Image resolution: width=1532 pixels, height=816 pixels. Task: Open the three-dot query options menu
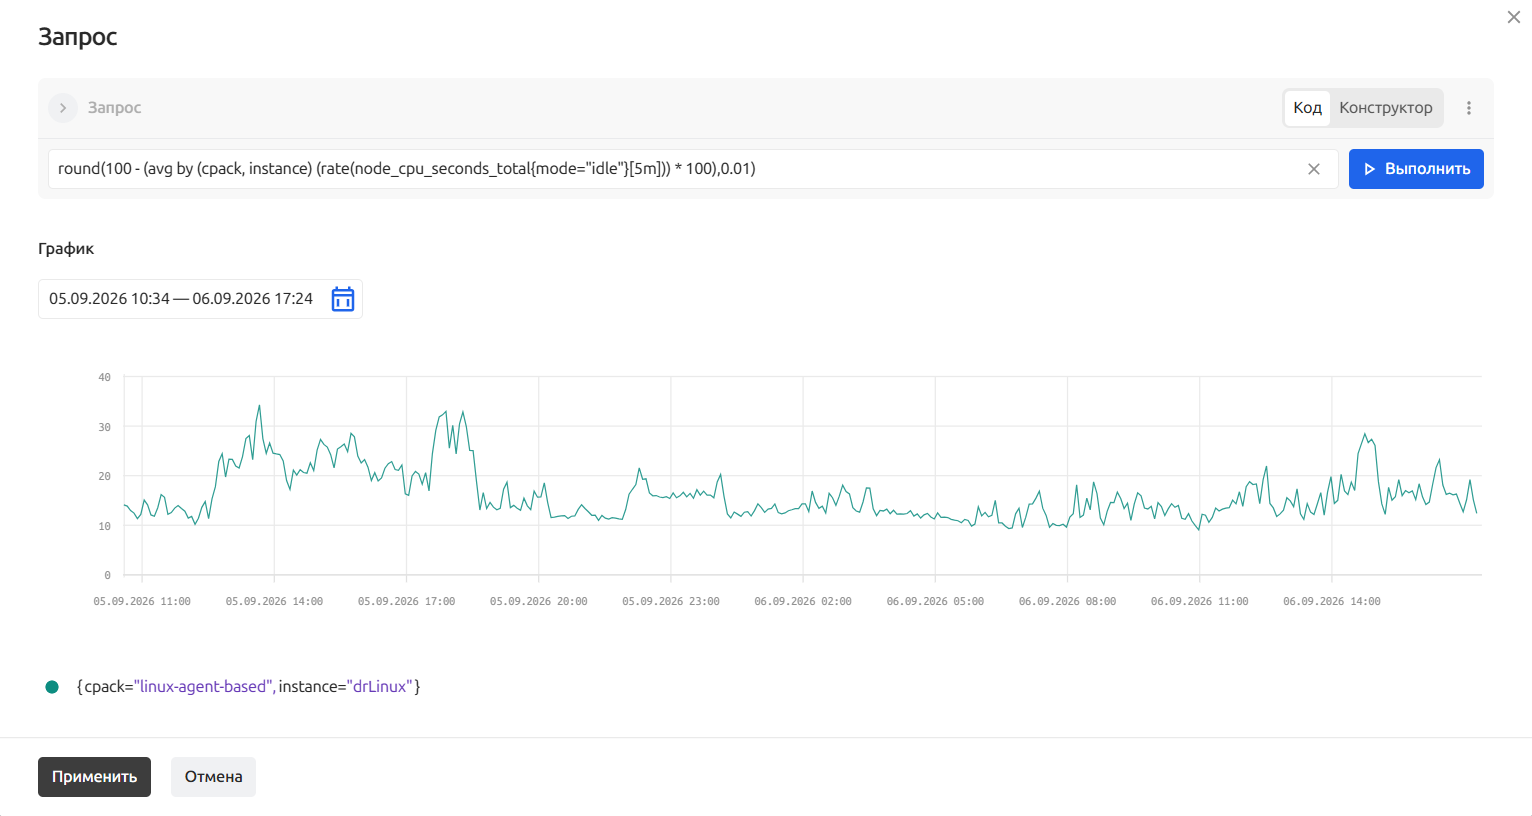coord(1469,108)
